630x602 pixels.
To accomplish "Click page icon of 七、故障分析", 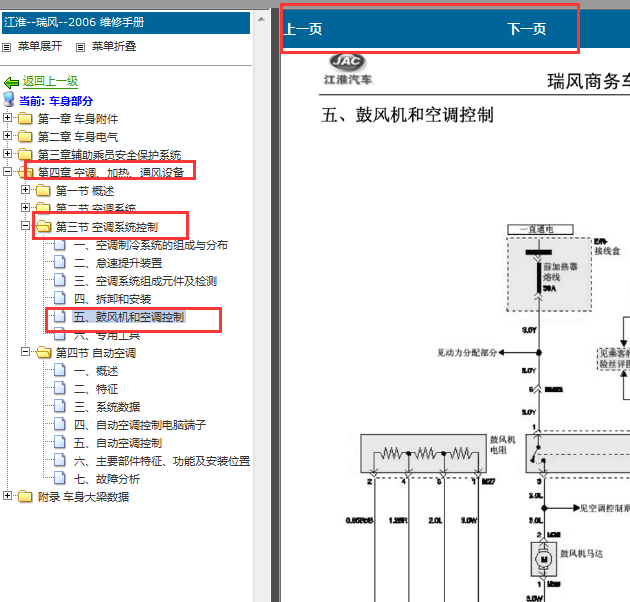I will pyautogui.click(x=60, y=479).
